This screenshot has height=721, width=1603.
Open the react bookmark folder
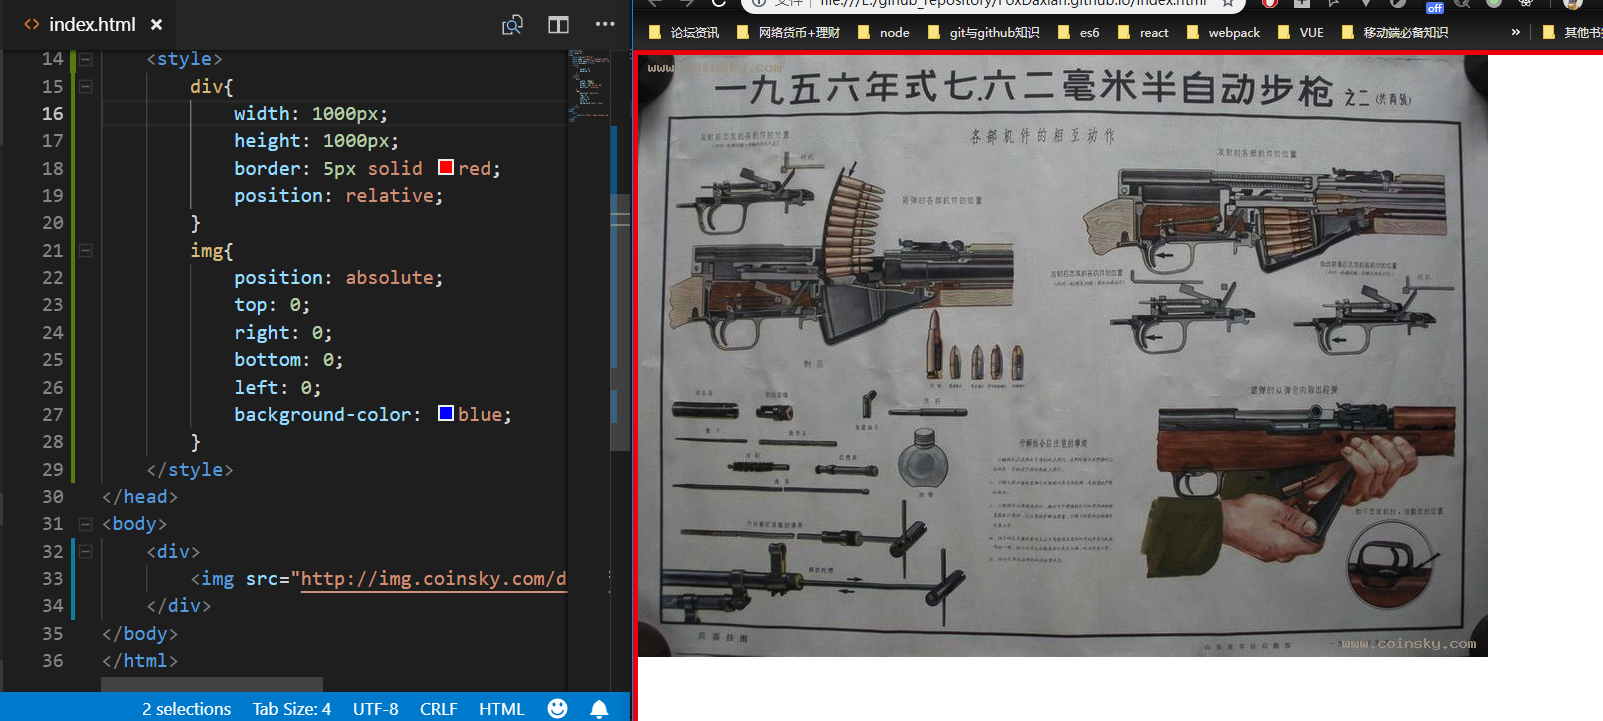pos(1143,33)
